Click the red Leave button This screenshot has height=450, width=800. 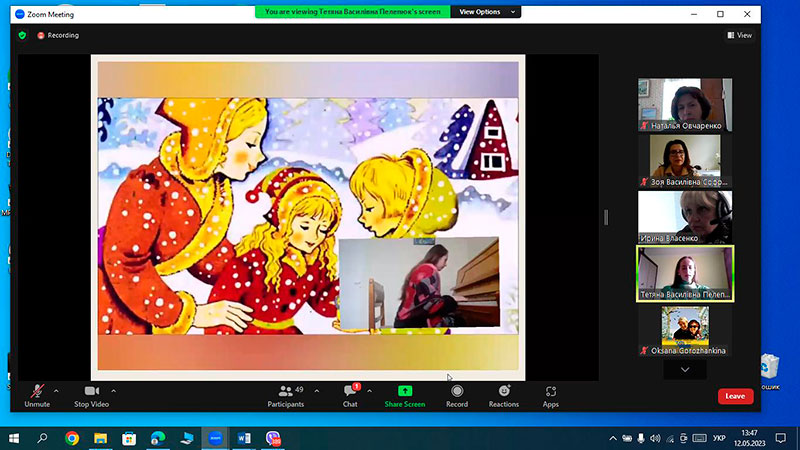pos(735,396)
